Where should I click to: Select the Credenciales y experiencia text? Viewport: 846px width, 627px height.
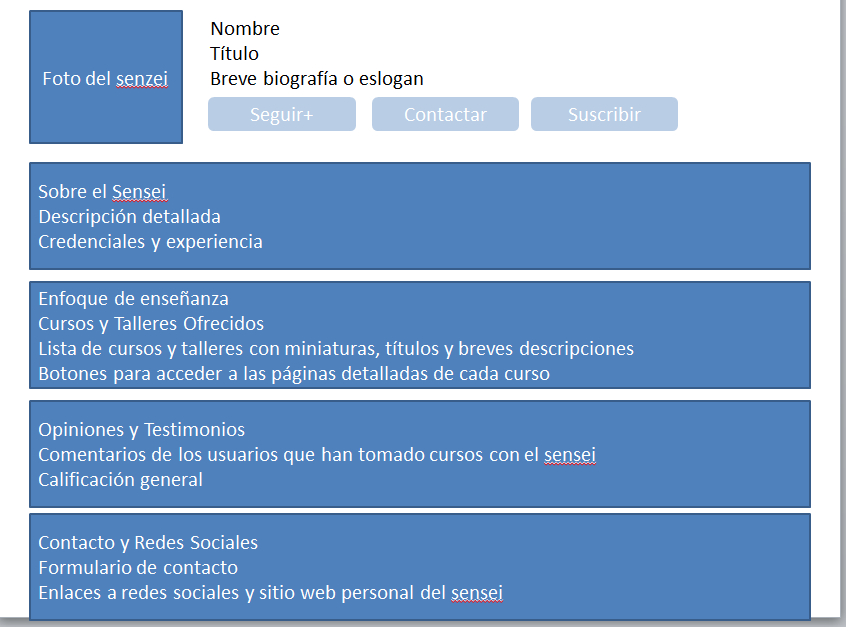[x=150, y=242]
